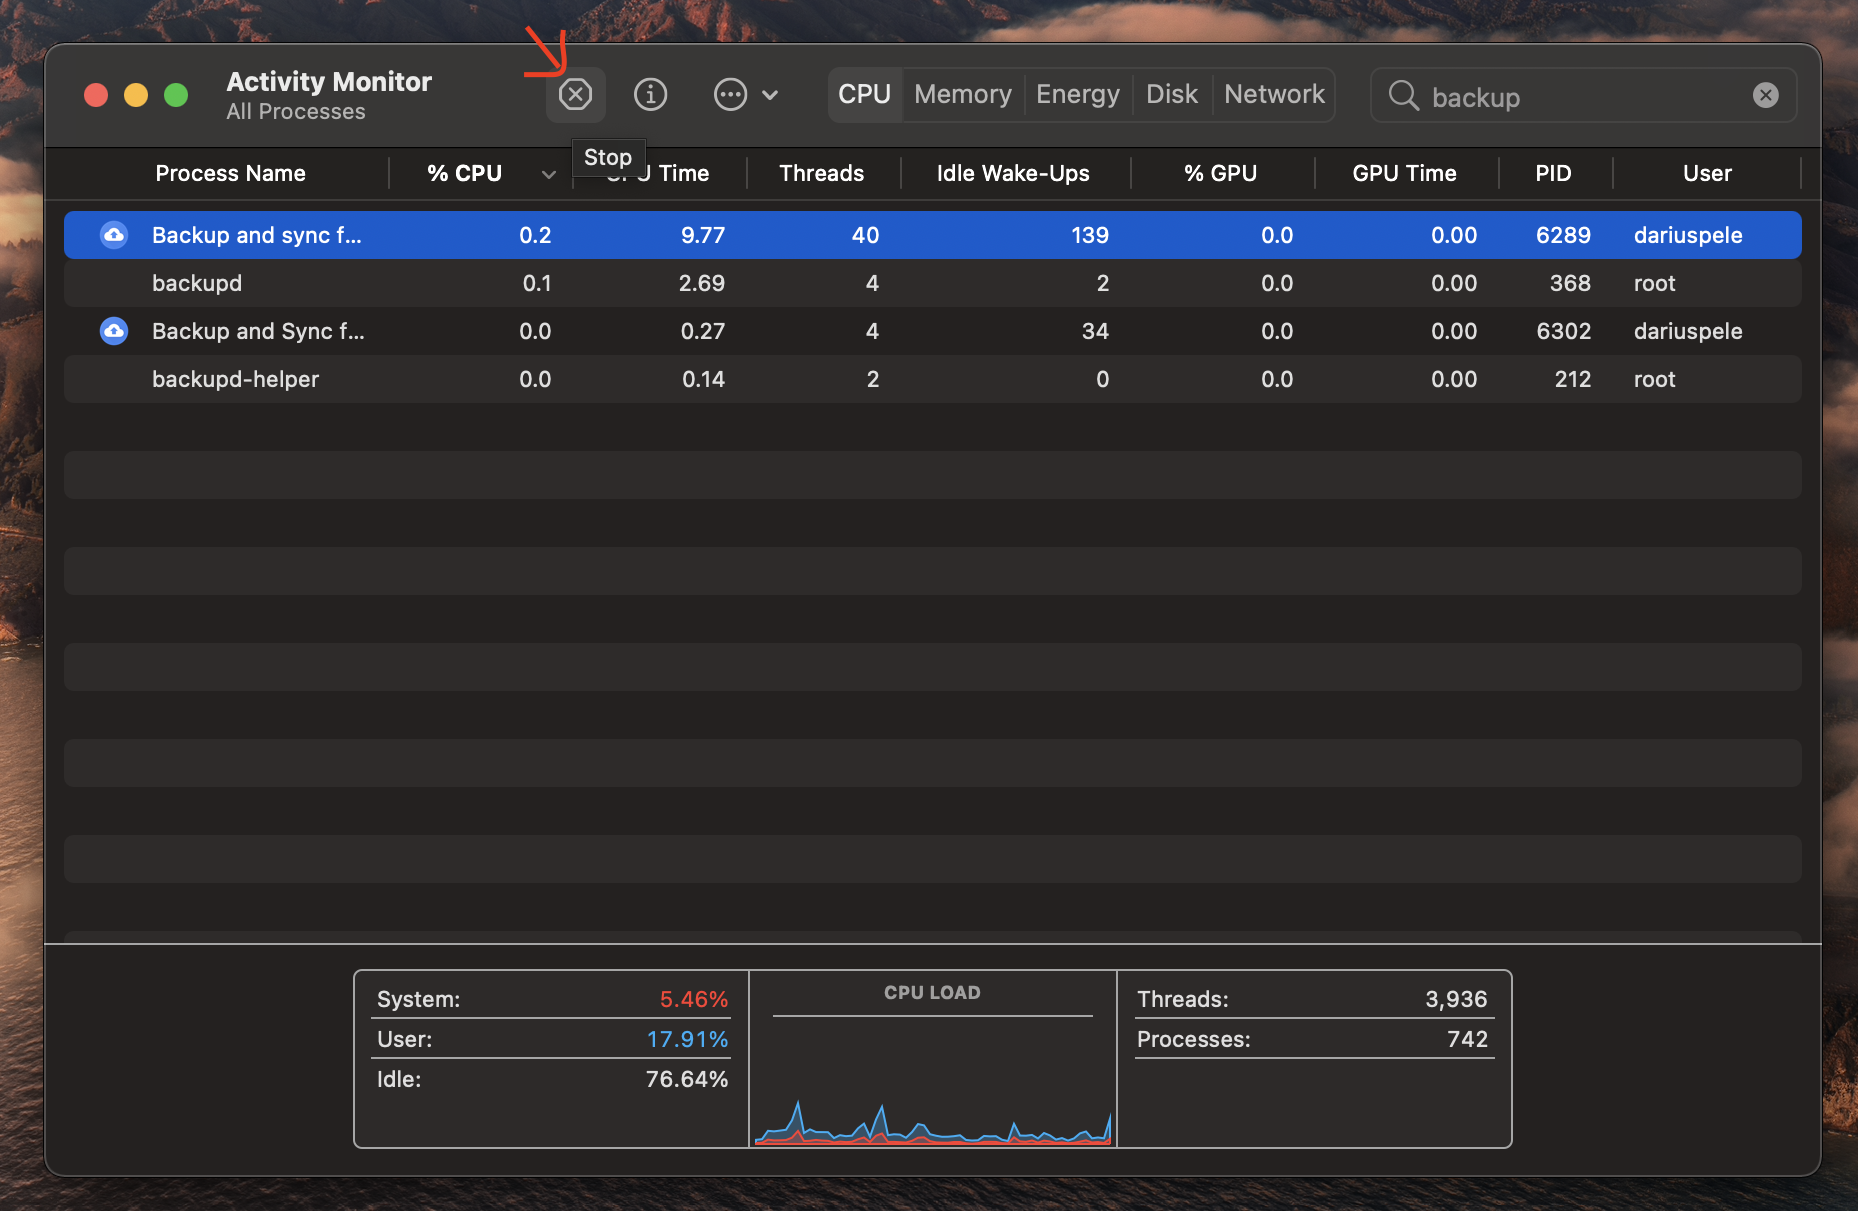
Task: Click the Activity Monitor window title
Action: pyautogui.click(x=329, y=82)
